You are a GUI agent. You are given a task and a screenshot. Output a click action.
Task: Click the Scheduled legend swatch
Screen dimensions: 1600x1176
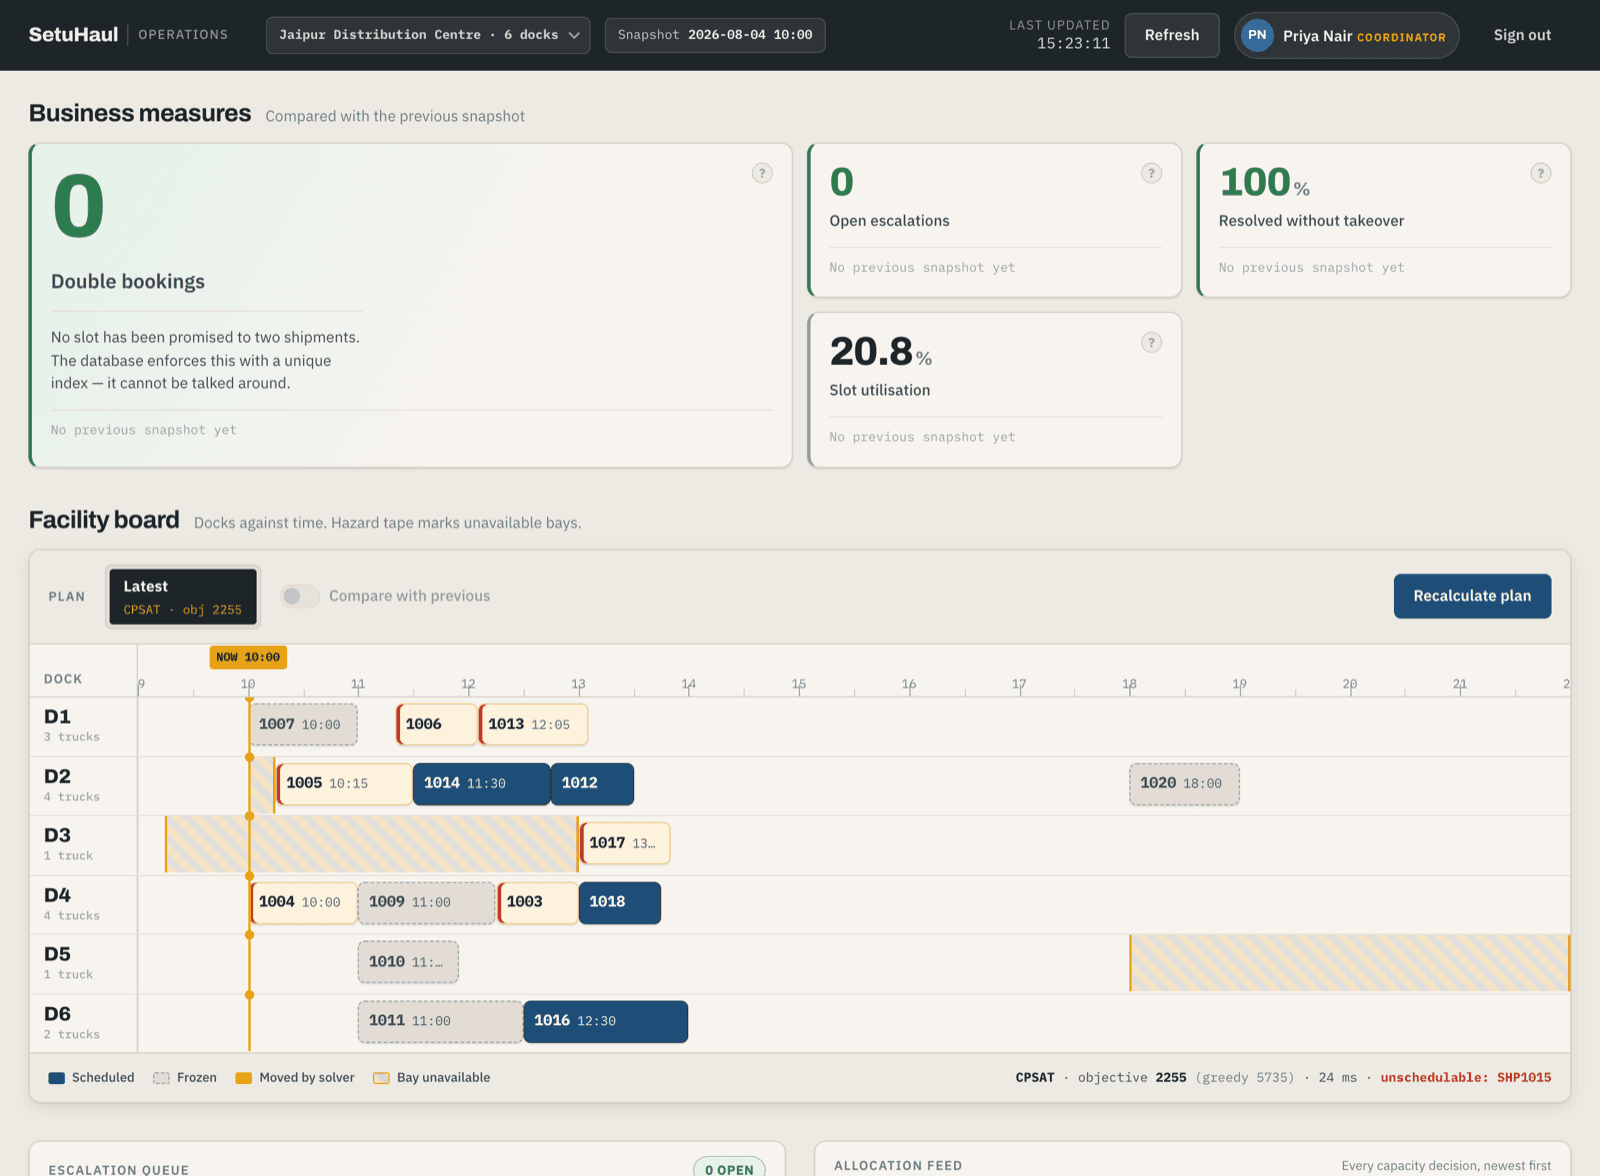coord(57,1078)
